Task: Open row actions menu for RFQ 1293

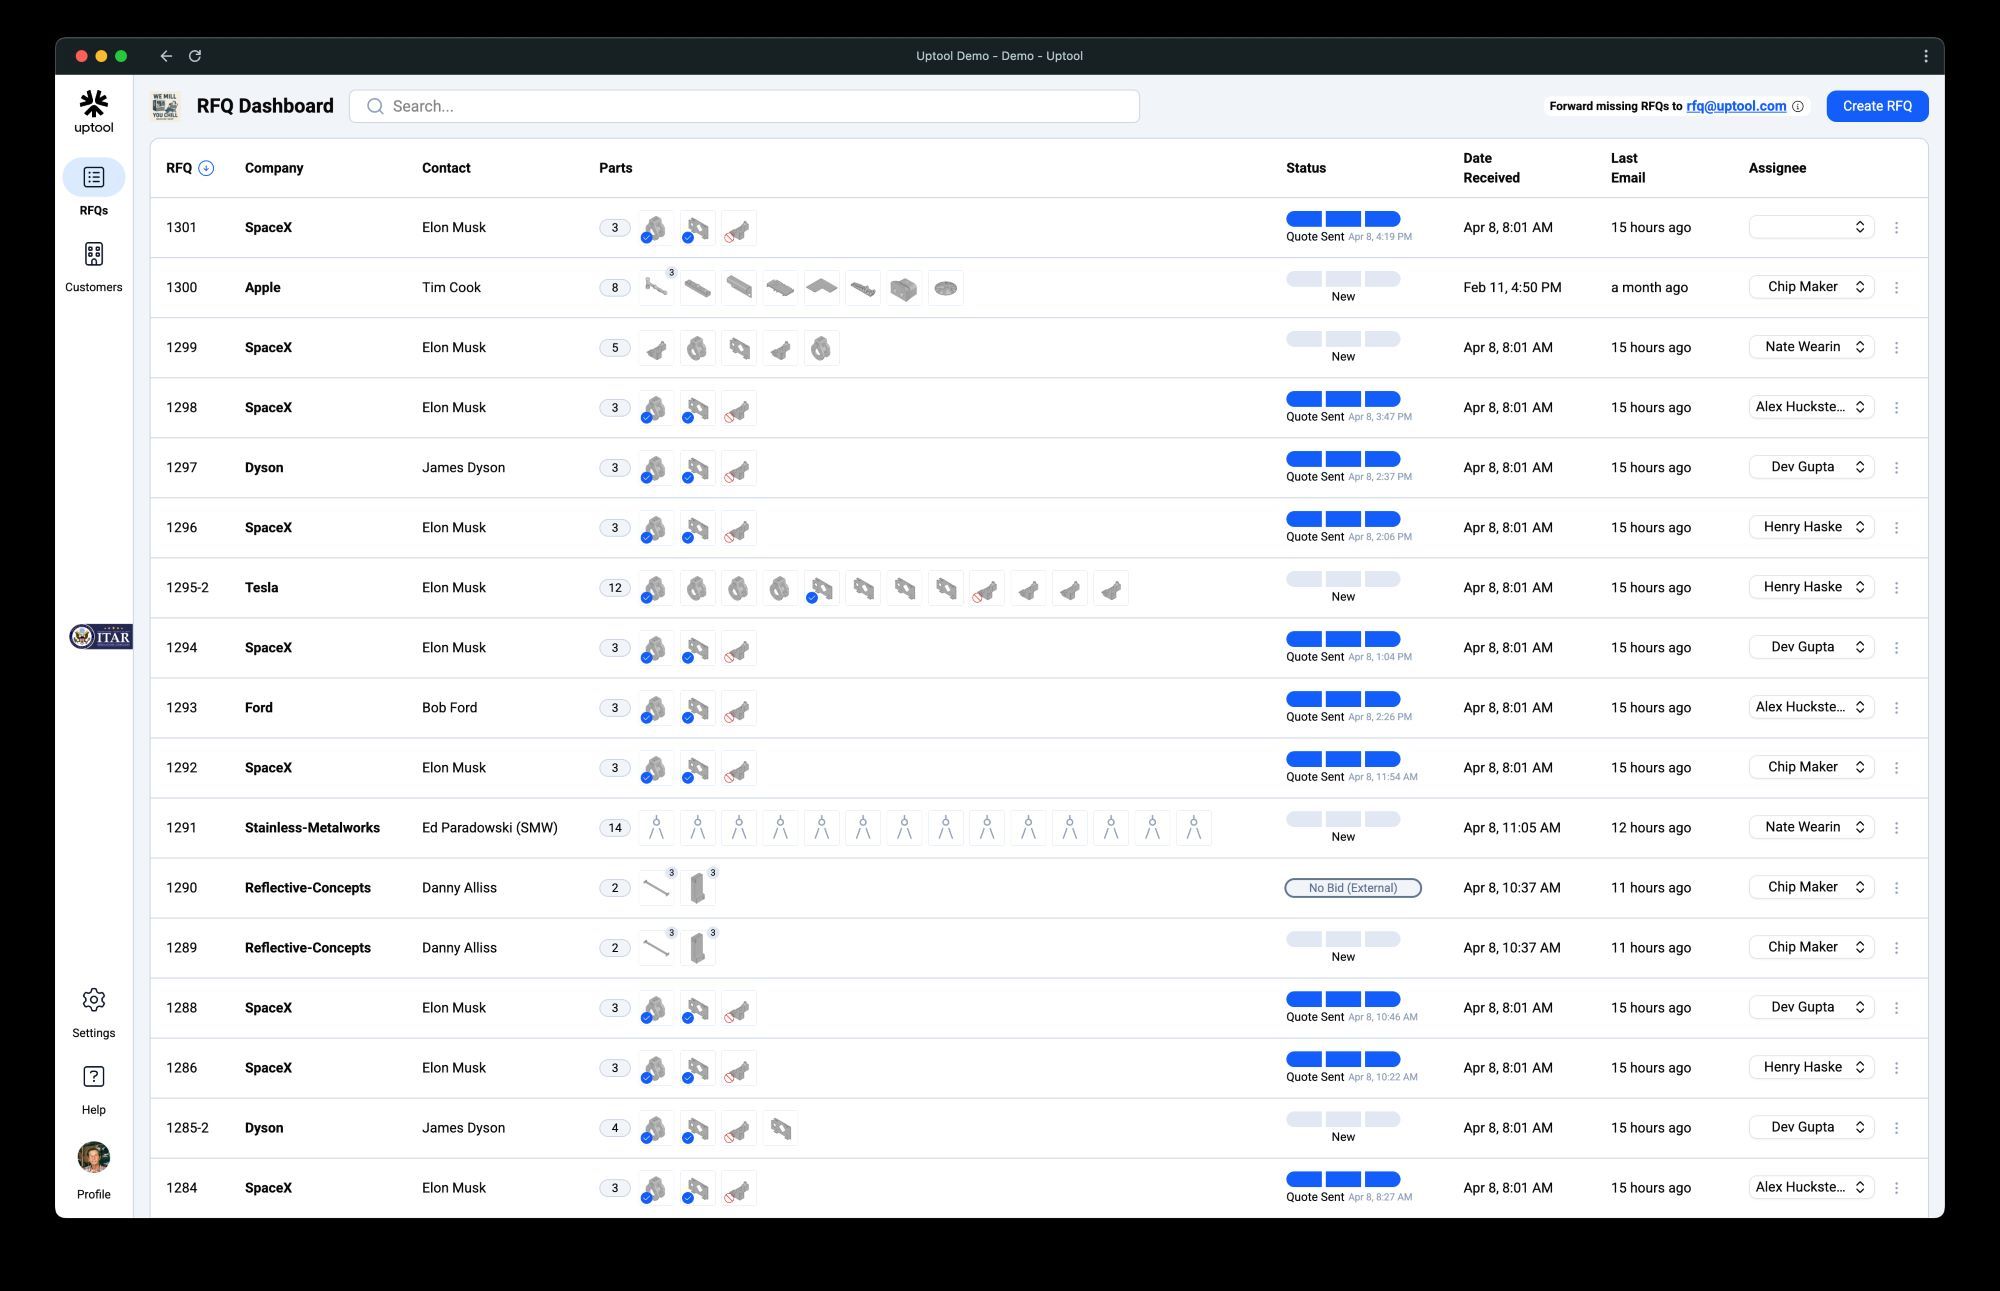Action: tap(1896, 708)
